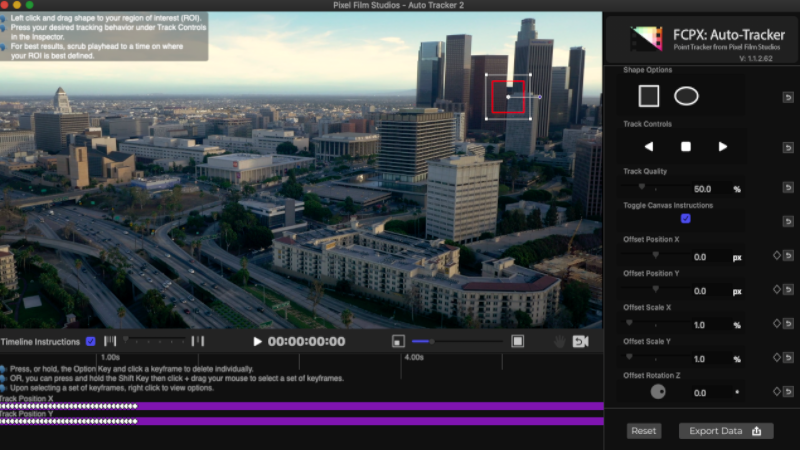
Task: Add keyframe for Offset Position Y
Action: 777,289
